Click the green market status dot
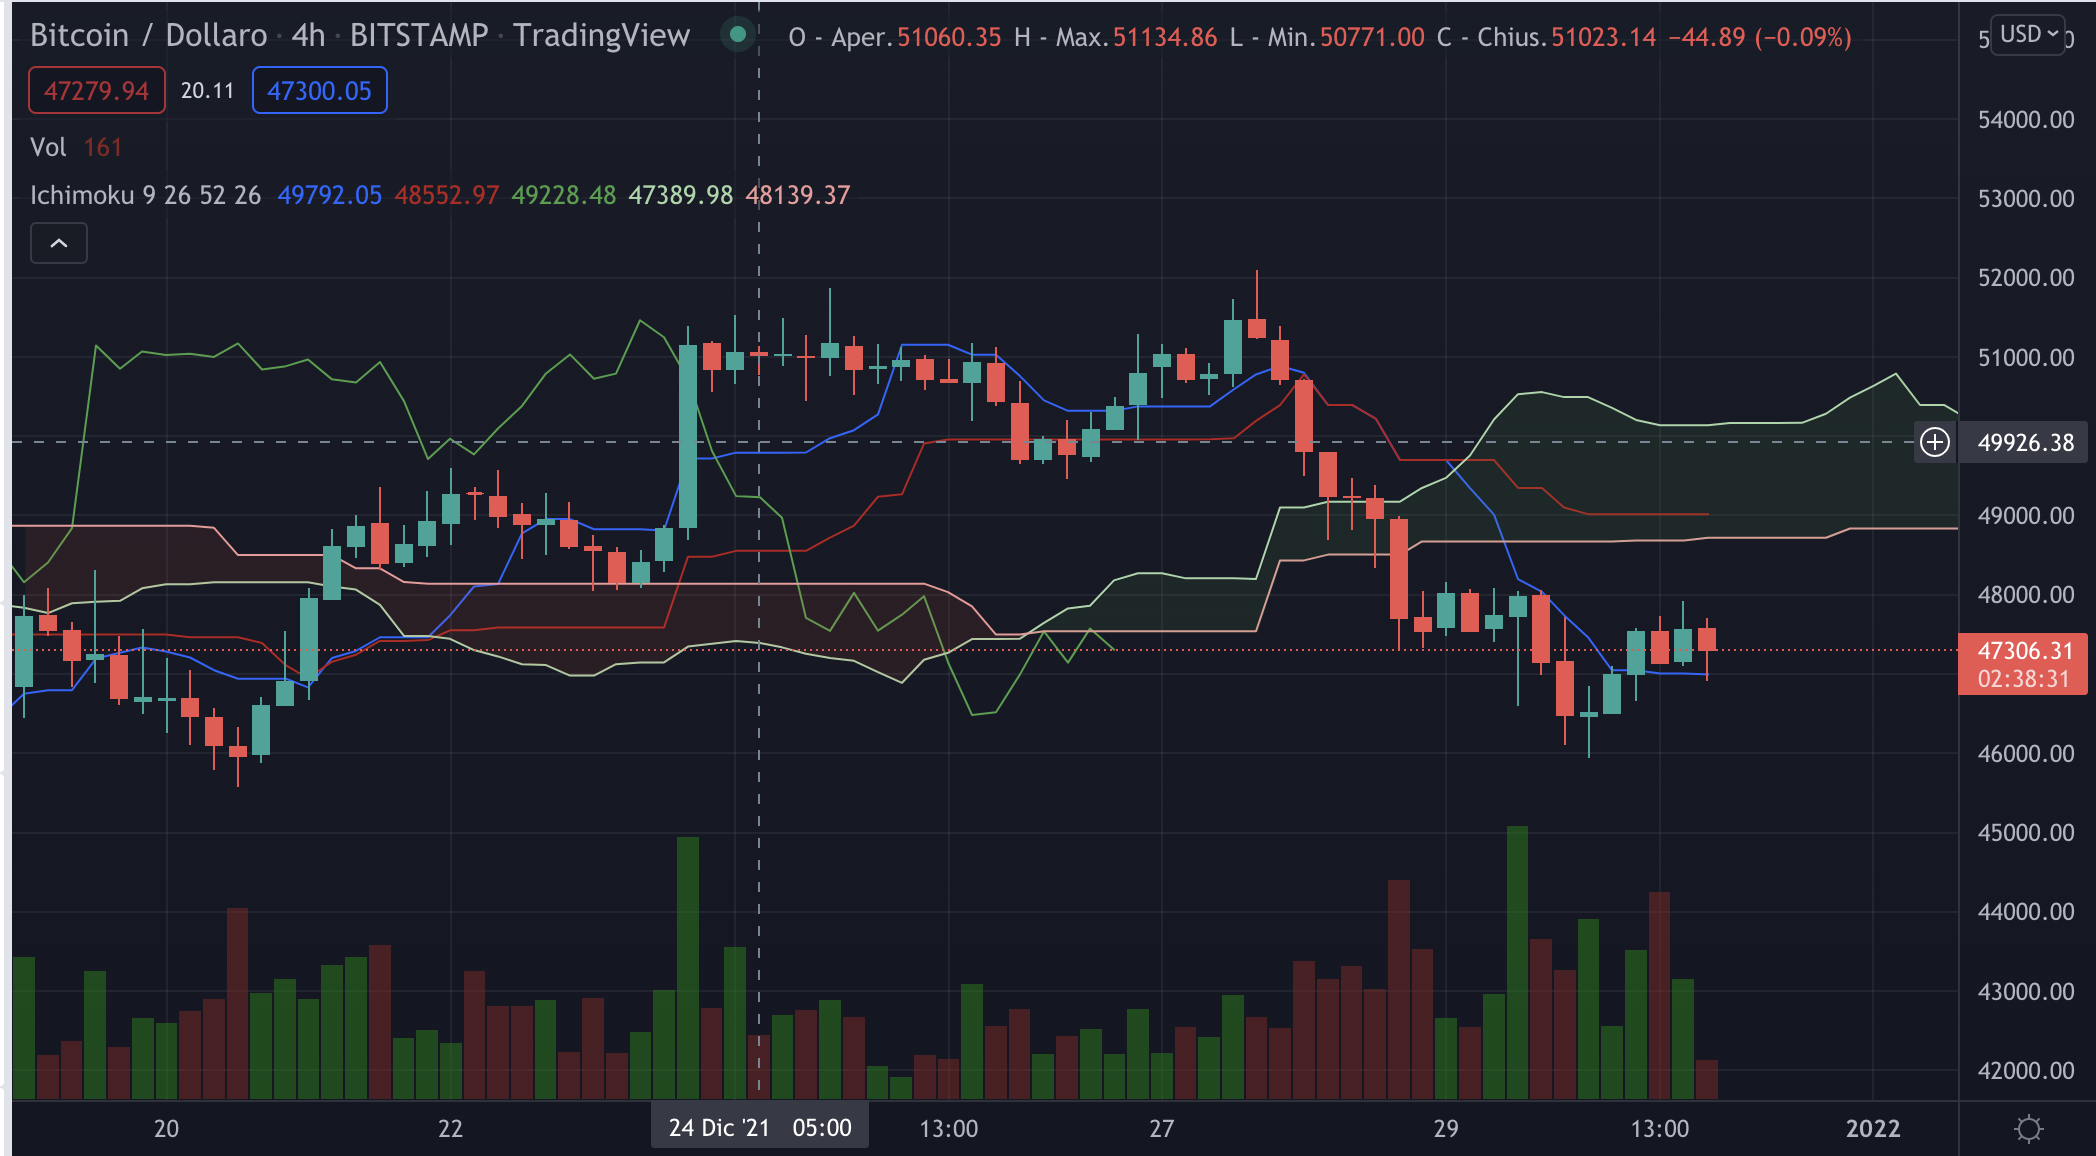2096x1156 pixels. (738, 35)
